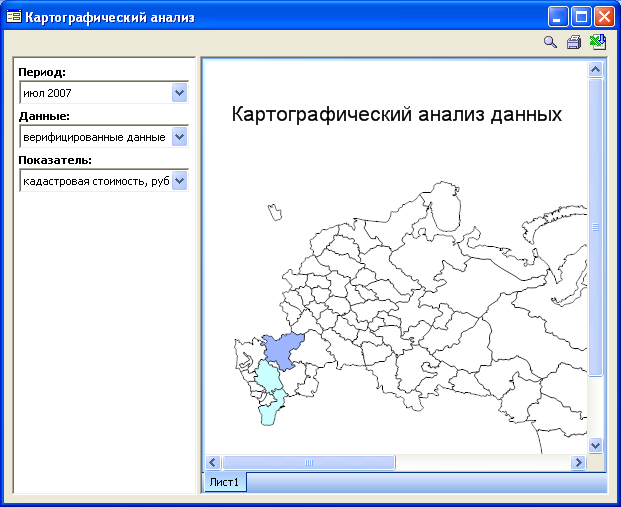Open the Период dropdown arrow
Viewport: 621px width, 507px height.
tap(179, 93)
